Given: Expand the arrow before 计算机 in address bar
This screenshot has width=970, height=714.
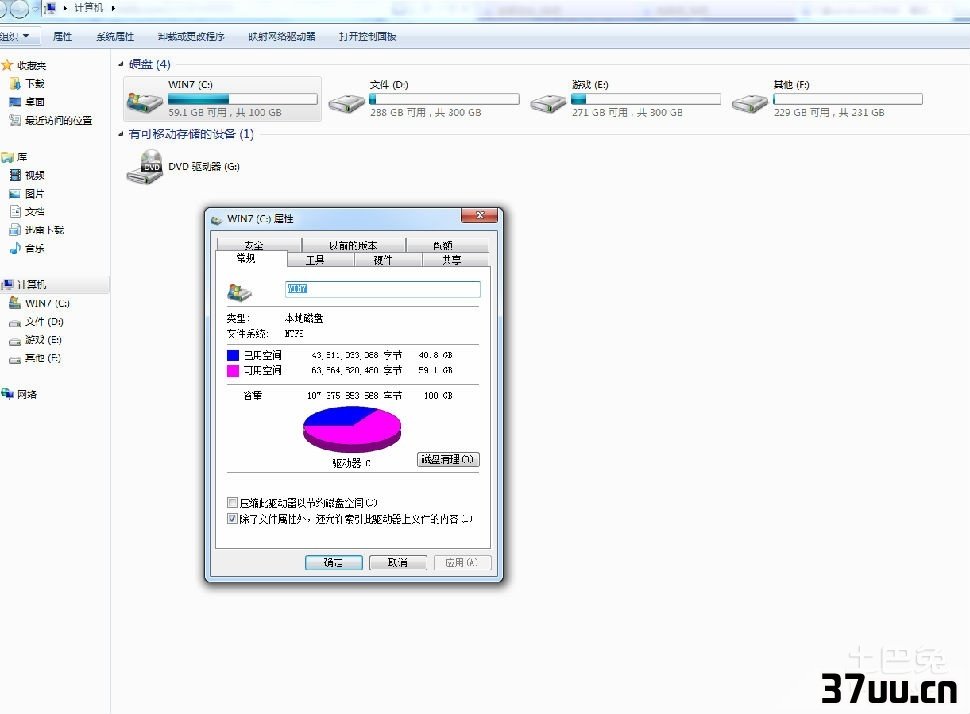Looking at the screenshot, I should 65,8.
